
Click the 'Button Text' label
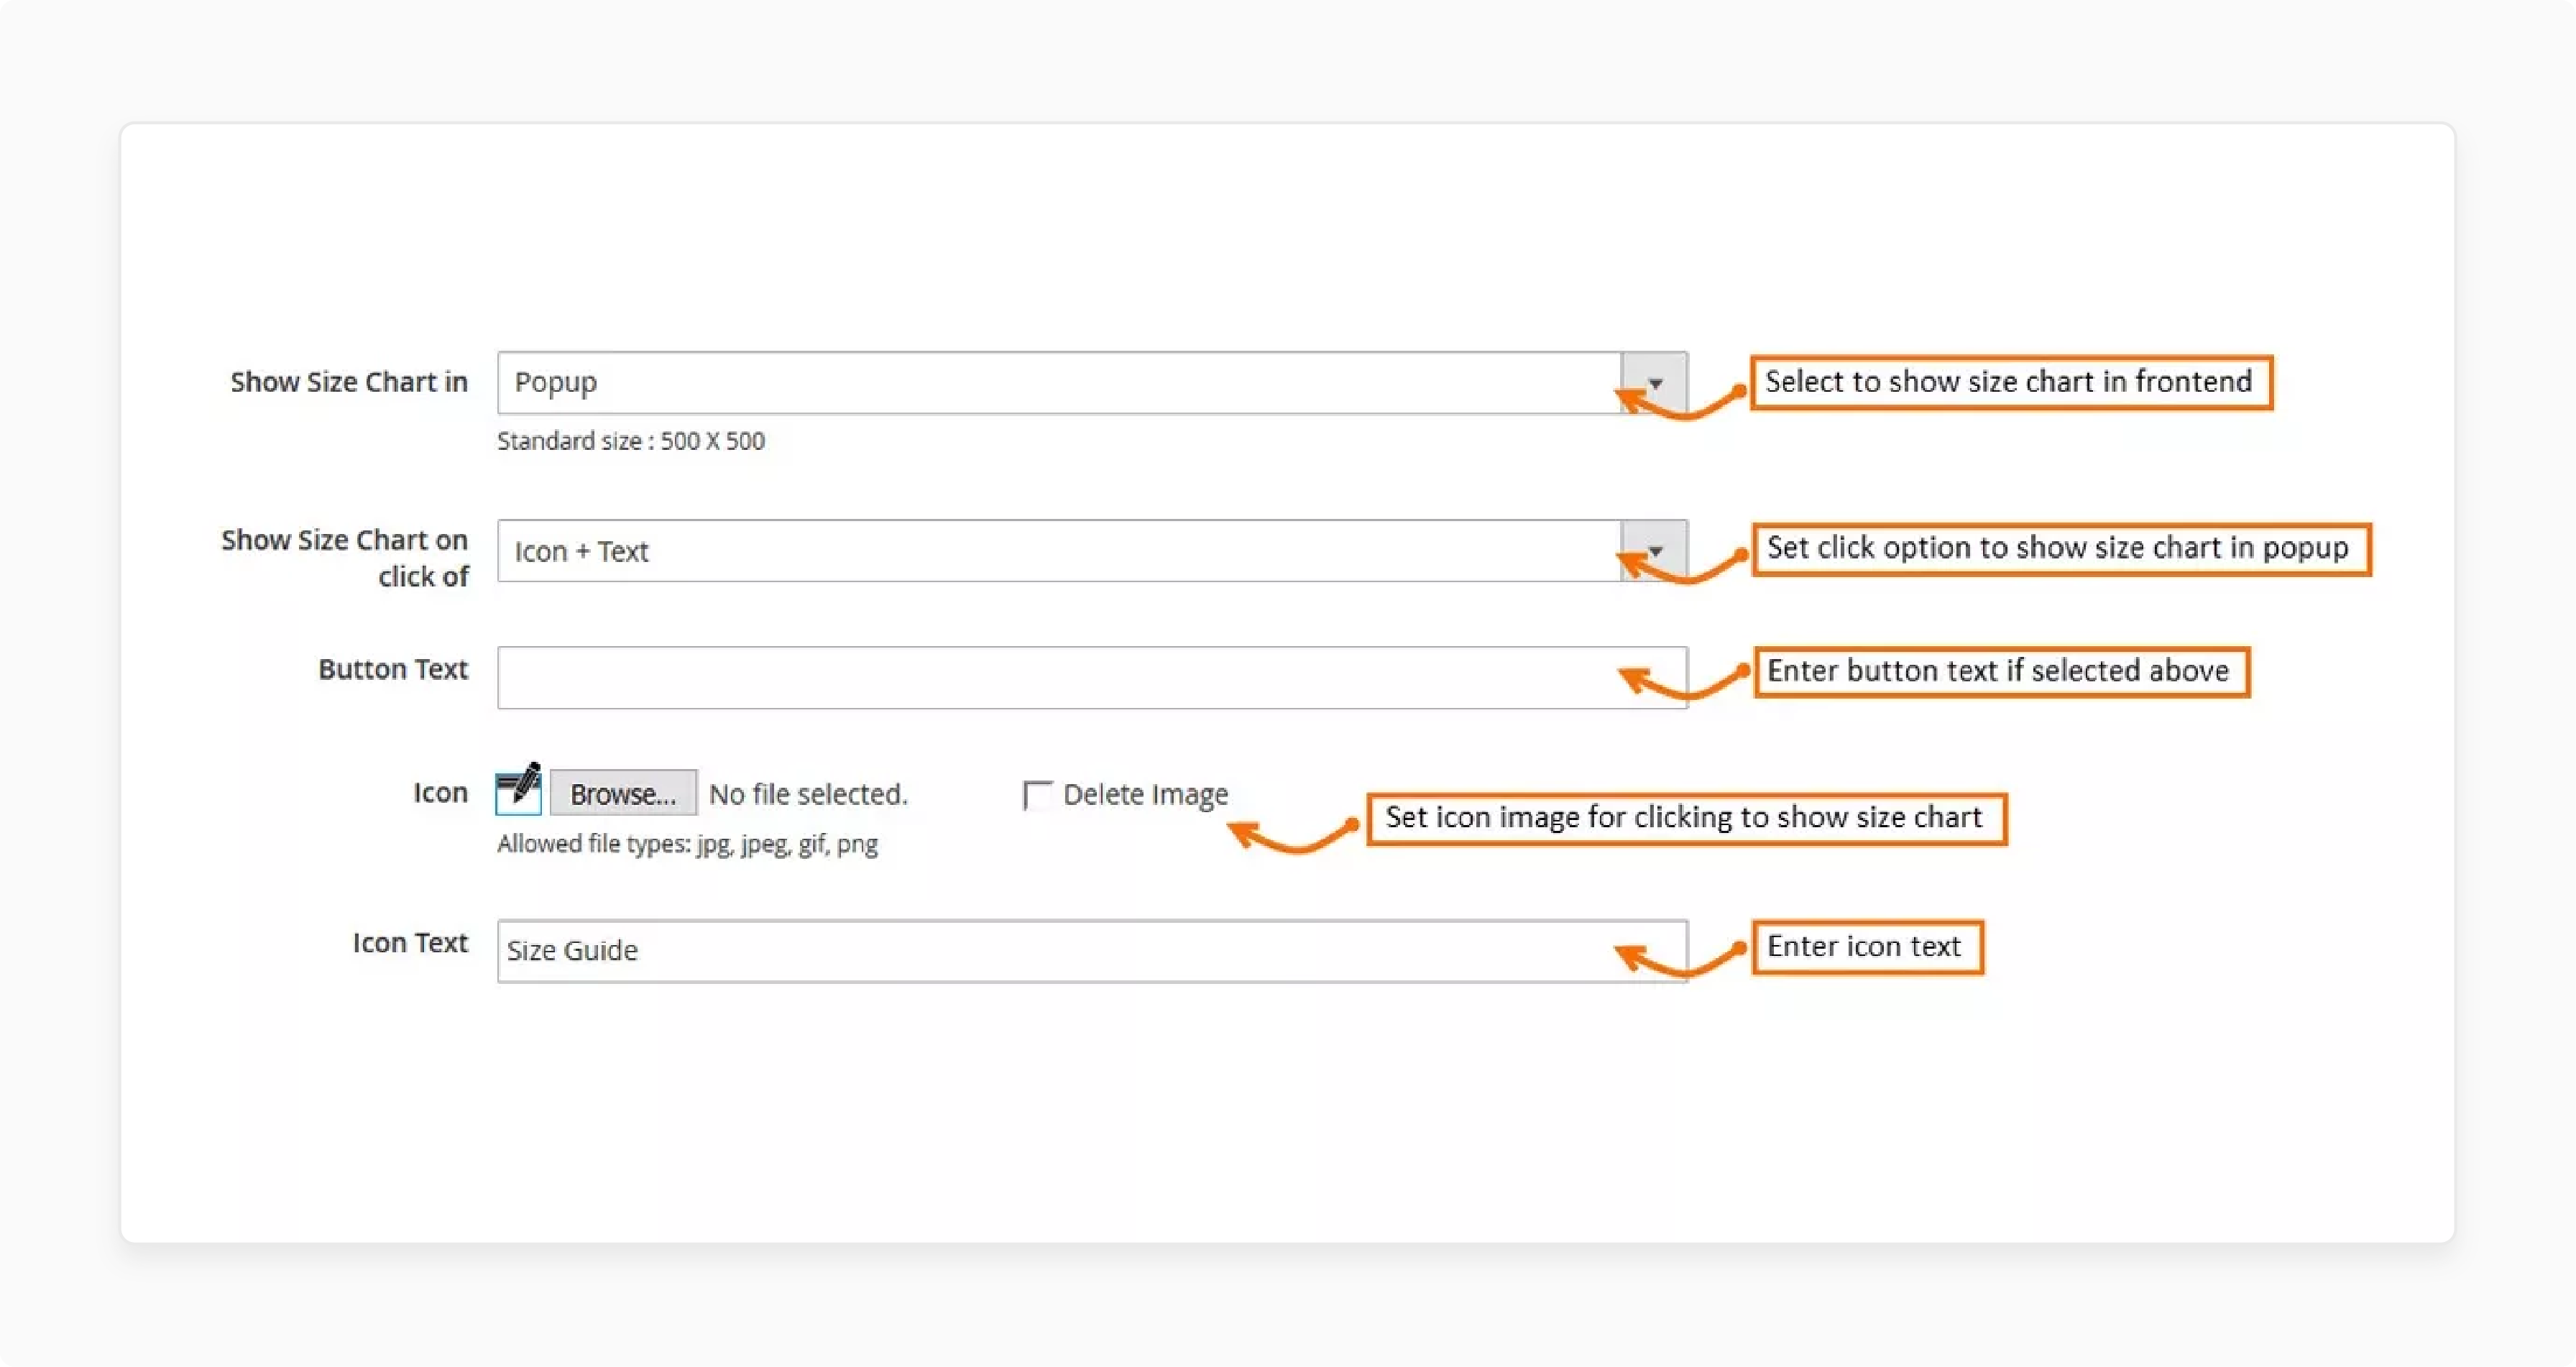tap(393, 669)
